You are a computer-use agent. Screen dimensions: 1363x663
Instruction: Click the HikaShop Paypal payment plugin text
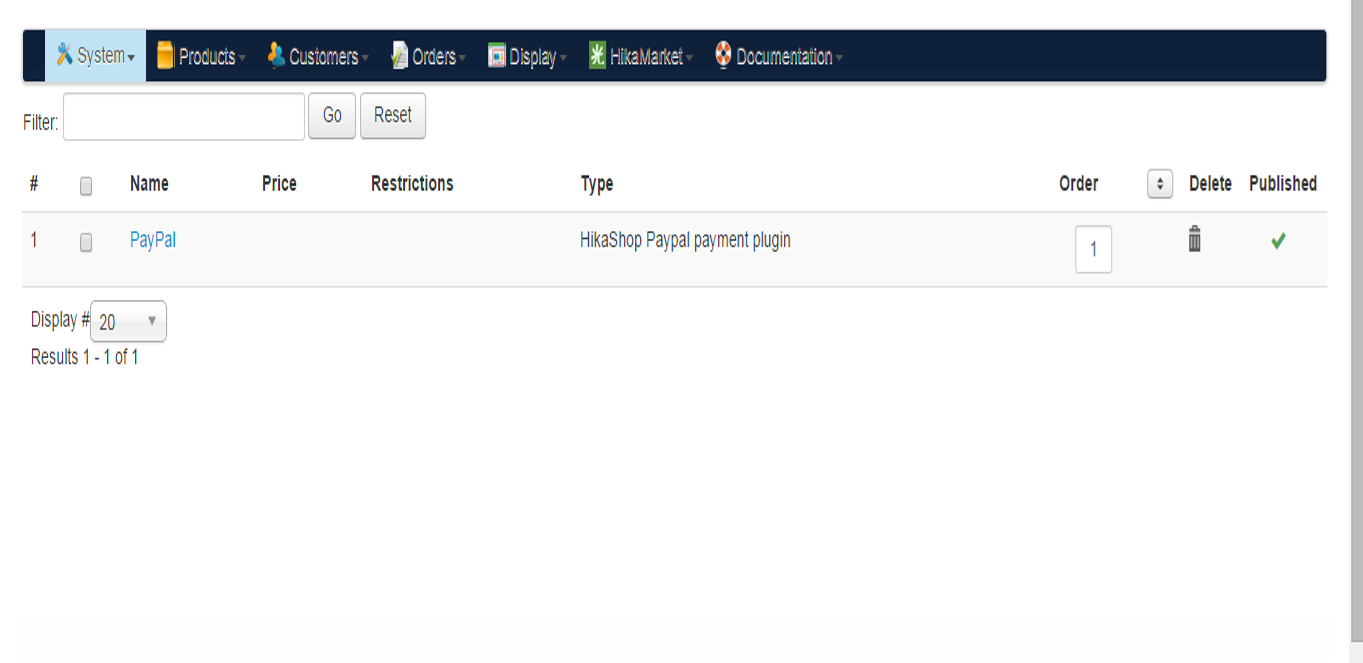point(685,240)
